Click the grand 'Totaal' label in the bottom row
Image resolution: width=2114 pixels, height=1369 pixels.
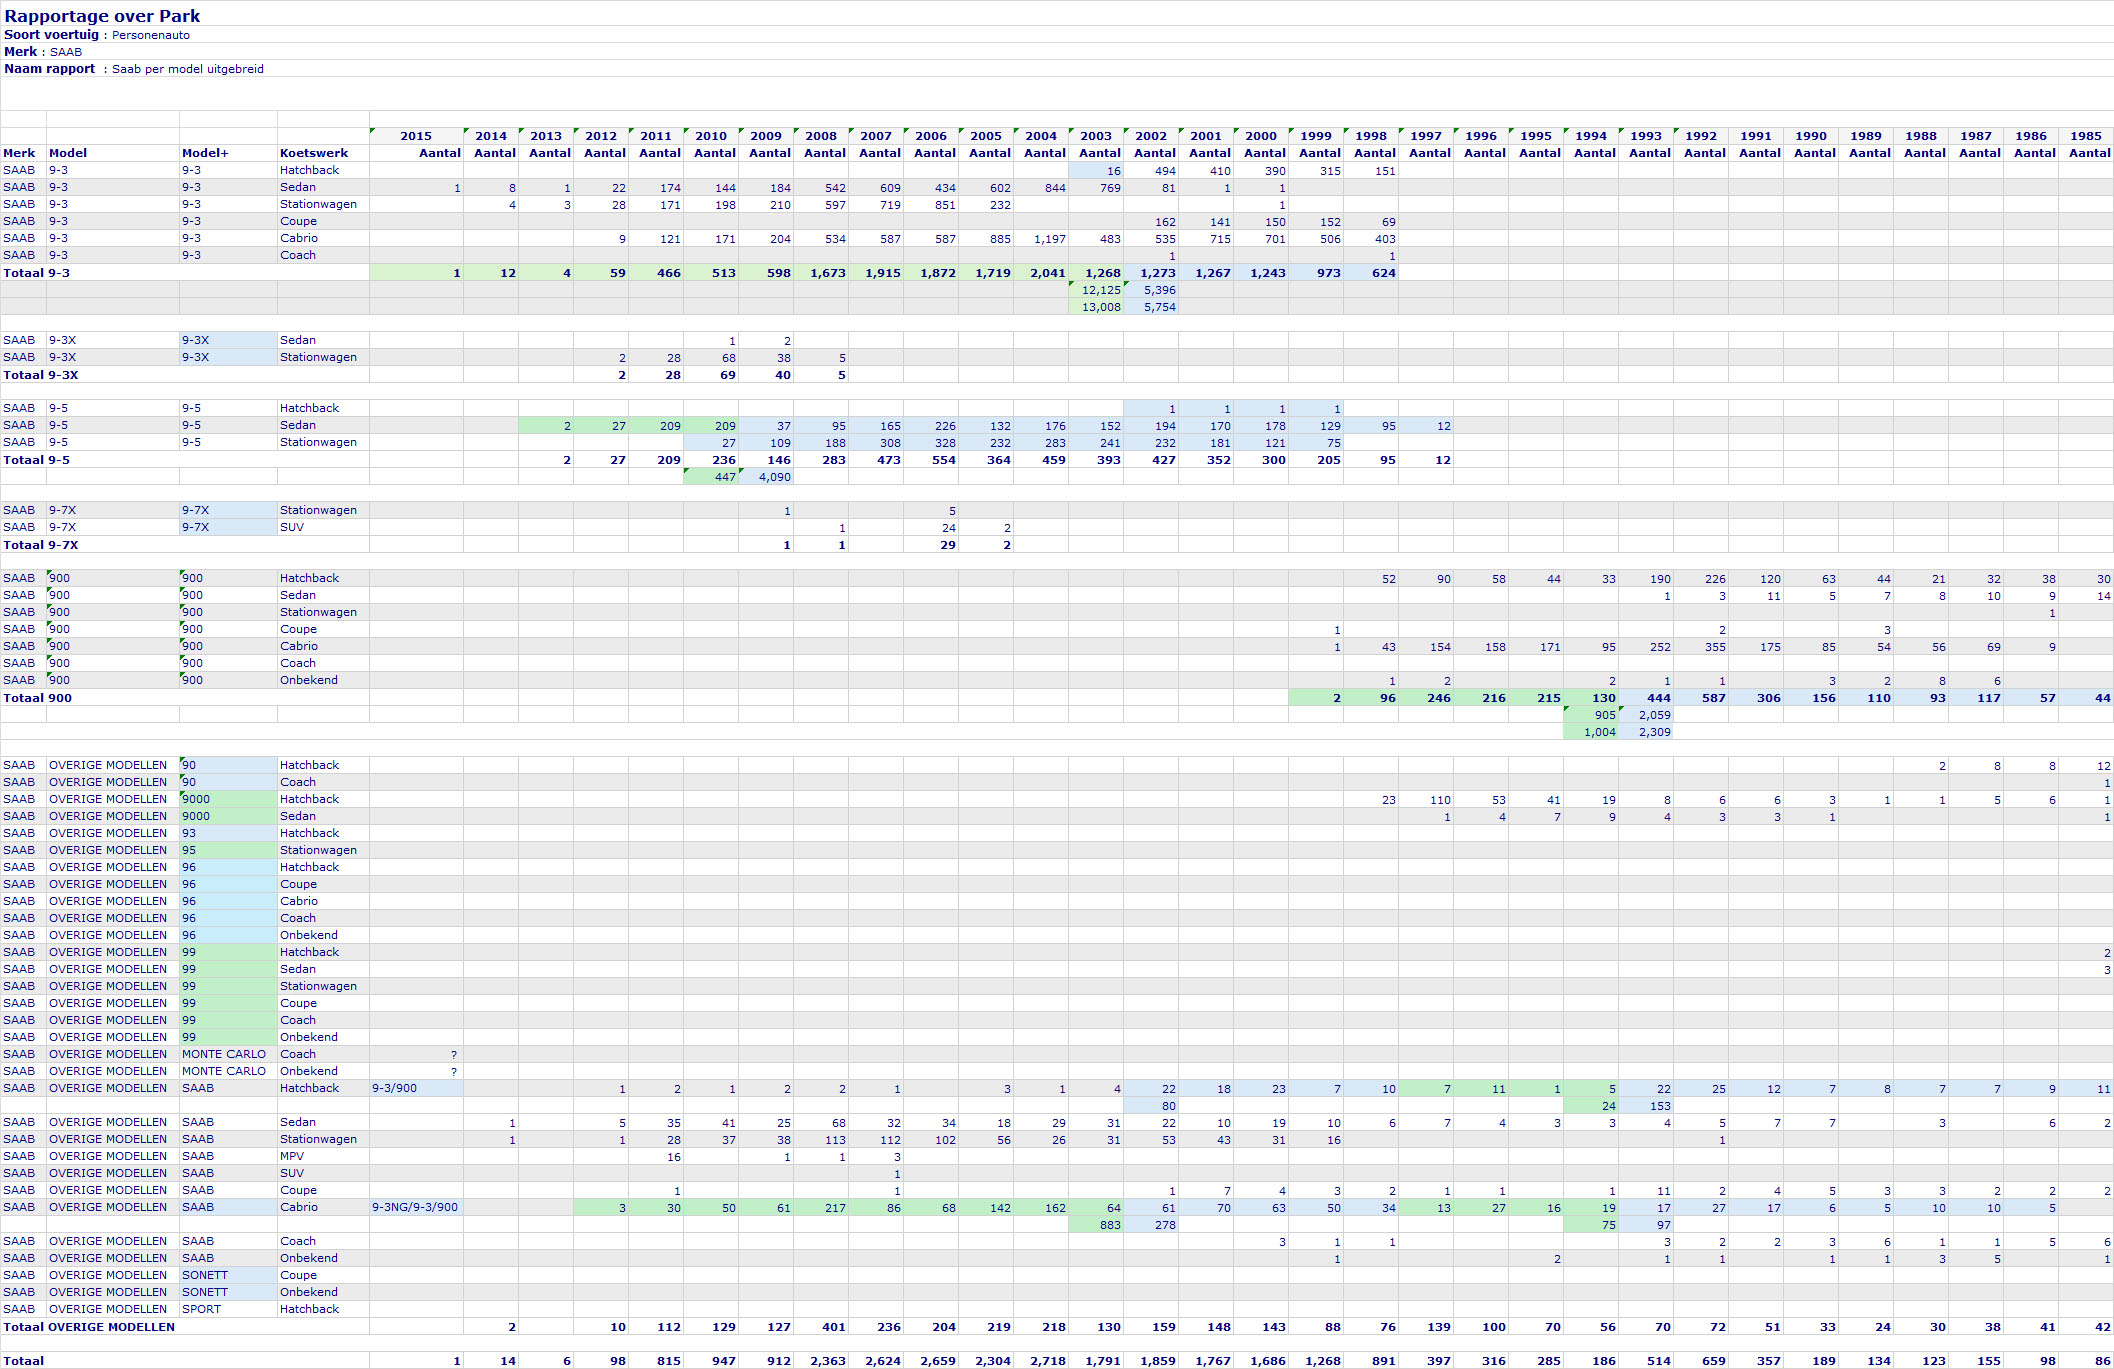[24, 1361]
